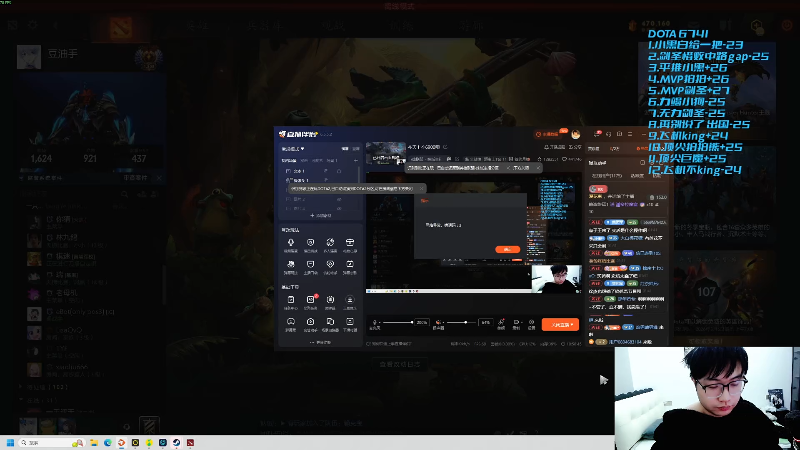The height and width of the screenshot is (450, 800).
Task: Open the tool icon showing a red notification badge
Action: pos(311,300)
